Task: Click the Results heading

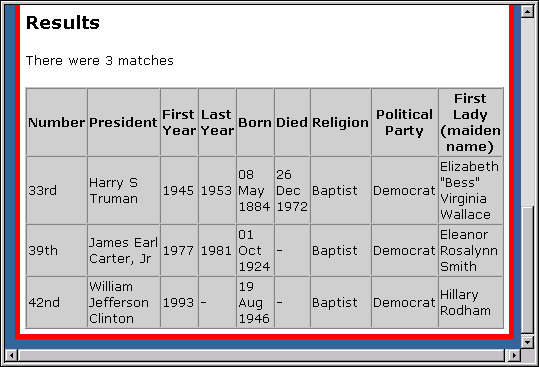Action: point(63,23)
